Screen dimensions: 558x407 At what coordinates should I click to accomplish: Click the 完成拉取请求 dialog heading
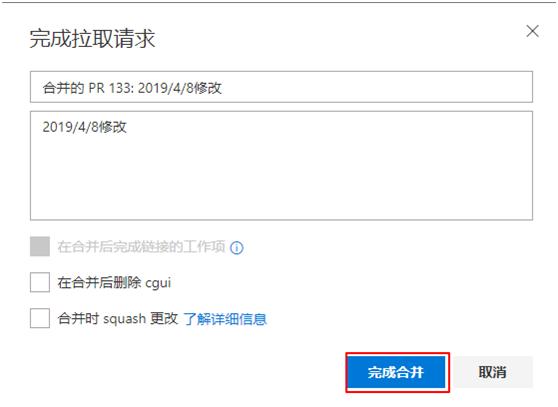[92, 38]
